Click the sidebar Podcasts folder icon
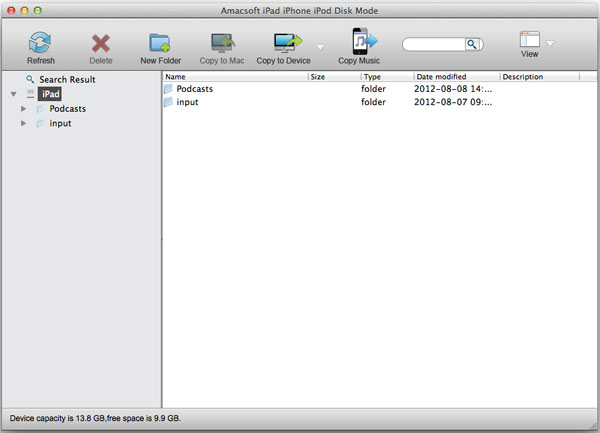The height and width of the screenshot is (433, 600). pyautogui.click(x=40, y=109)
